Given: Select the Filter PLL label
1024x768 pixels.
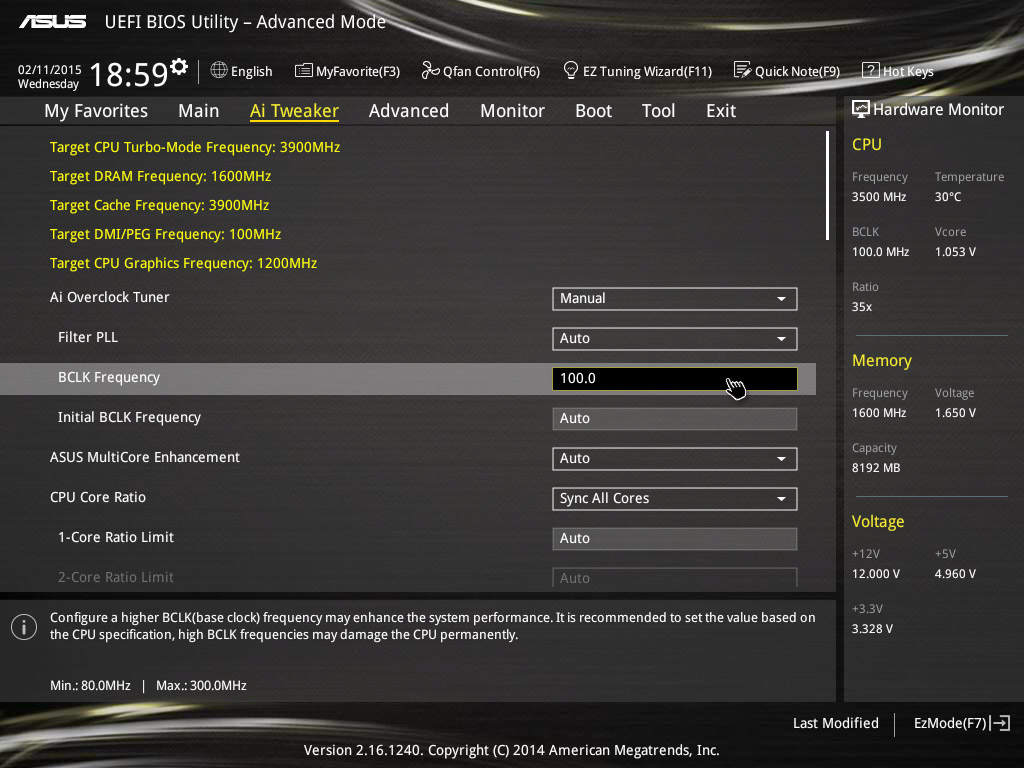Looking at the screenshot, I should click(88, 337).
